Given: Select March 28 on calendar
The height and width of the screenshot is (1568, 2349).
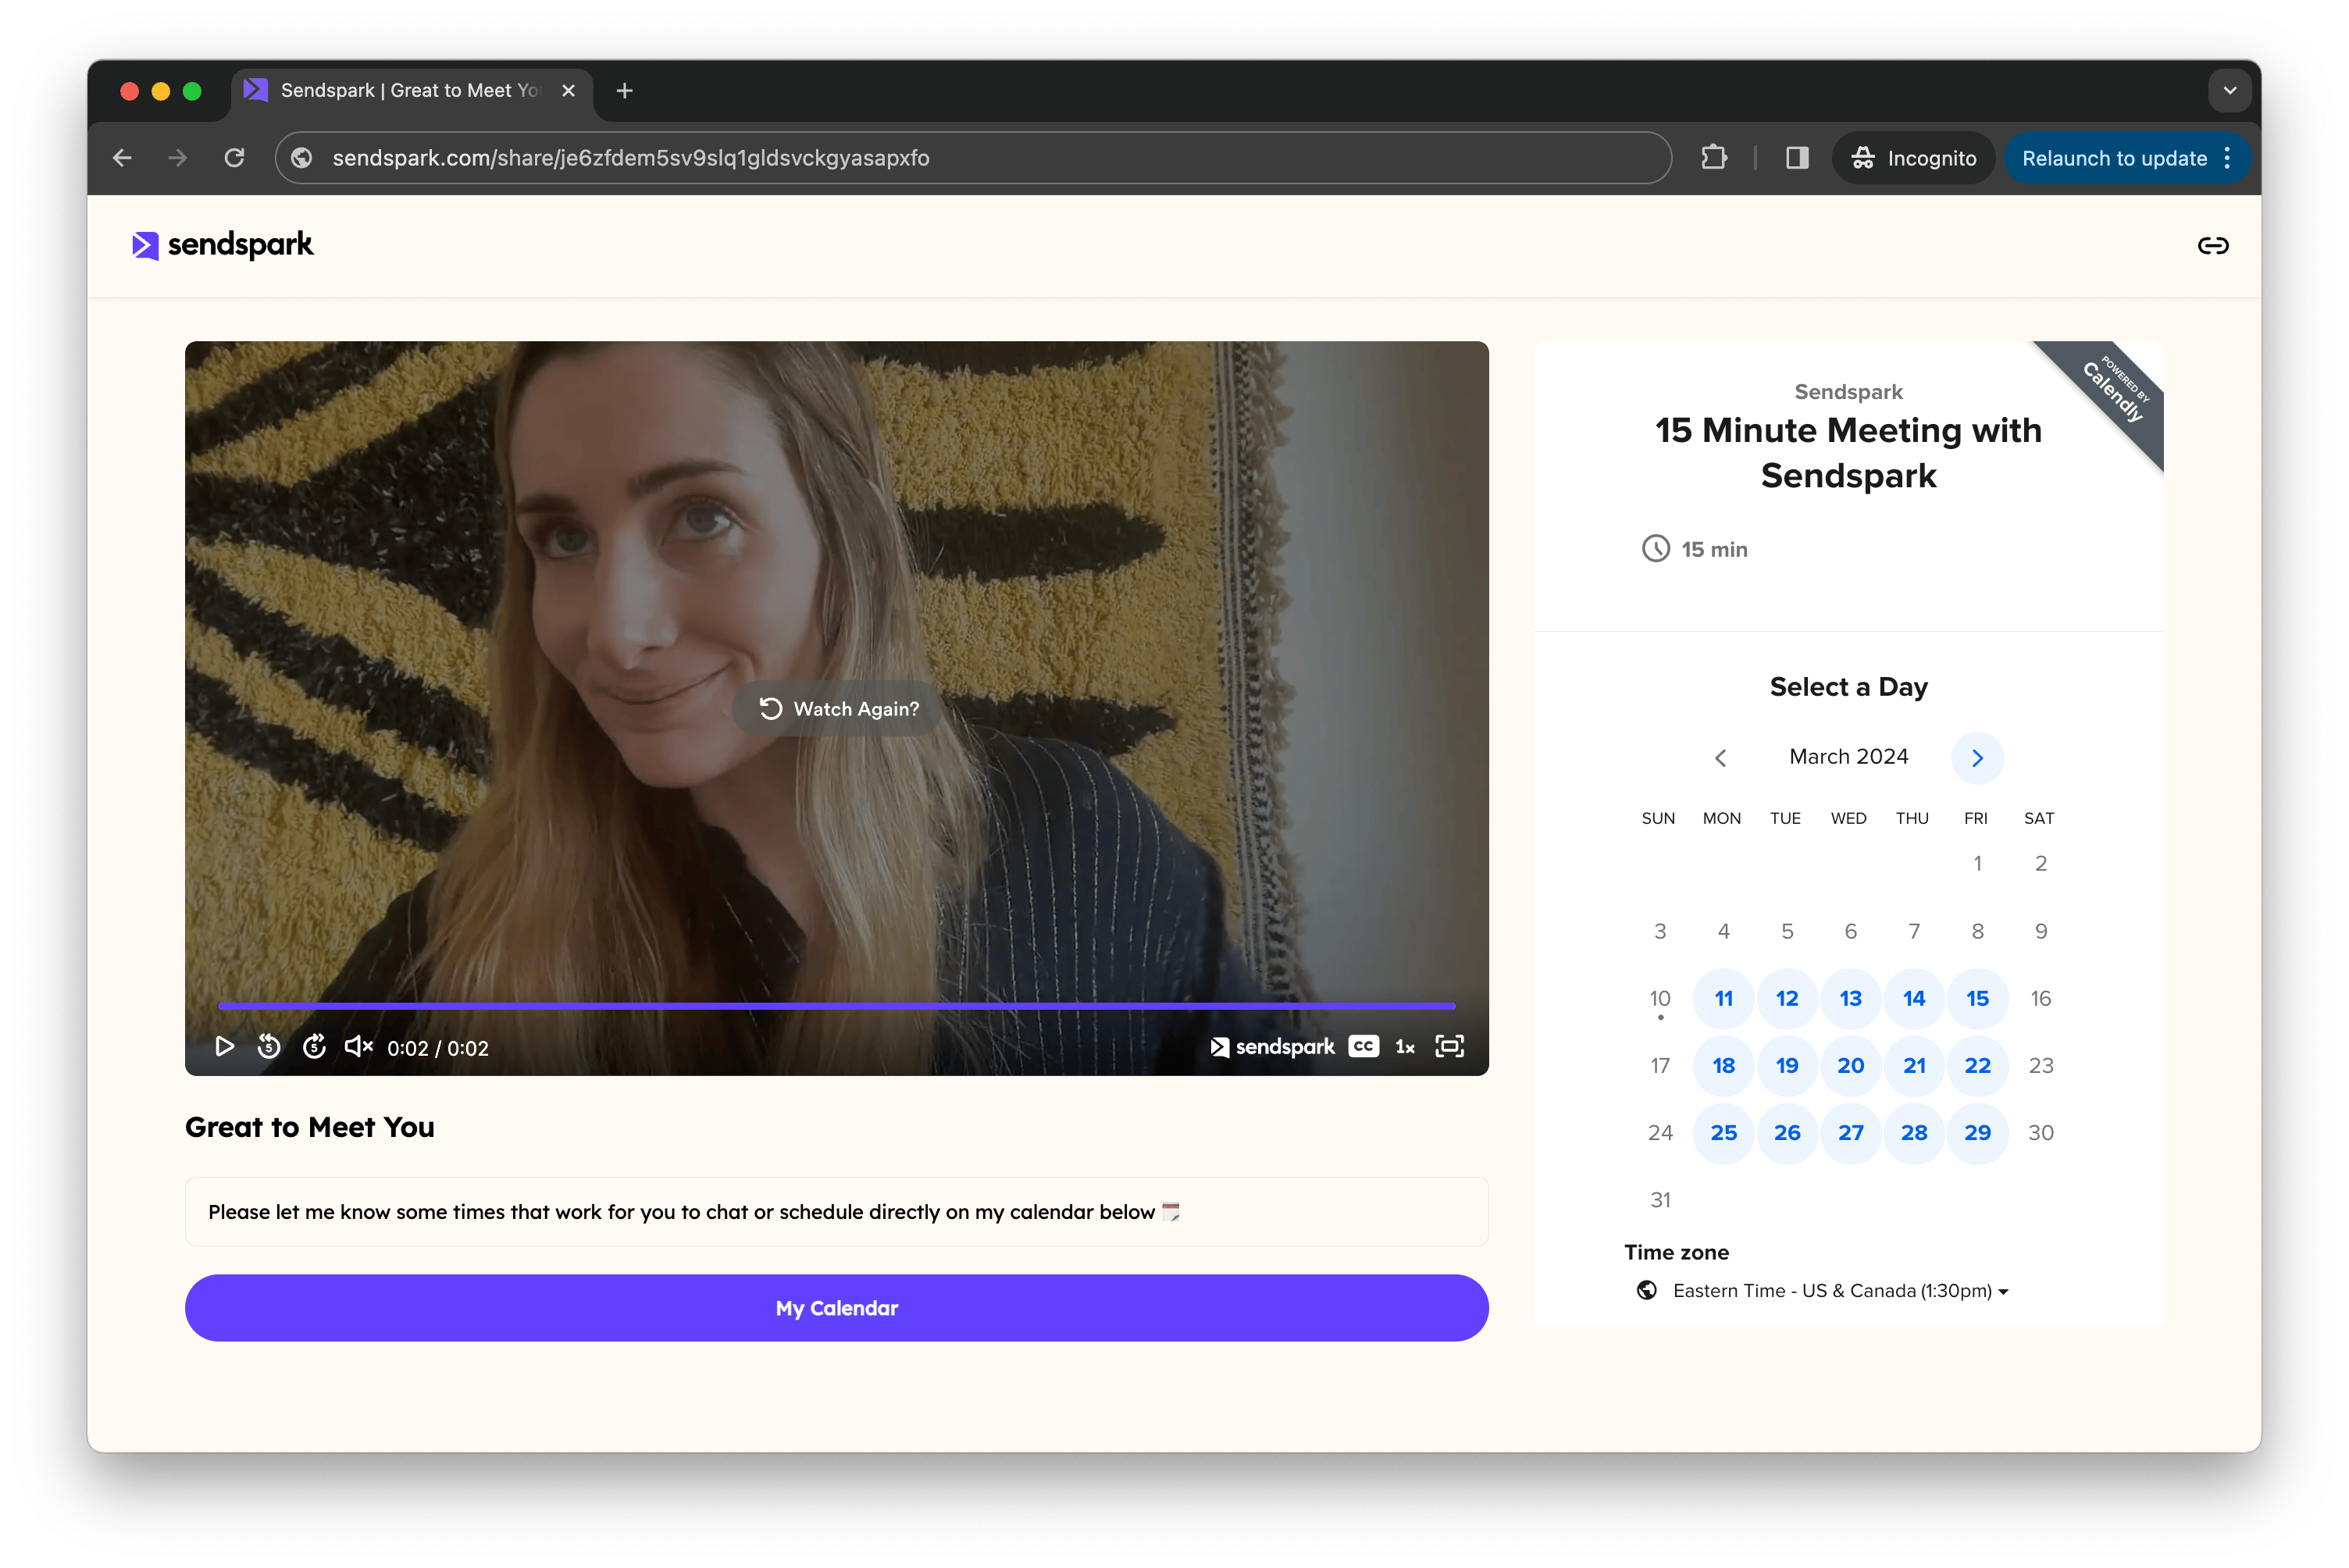Looking at the screenshot, I should coord(1914,1133).
